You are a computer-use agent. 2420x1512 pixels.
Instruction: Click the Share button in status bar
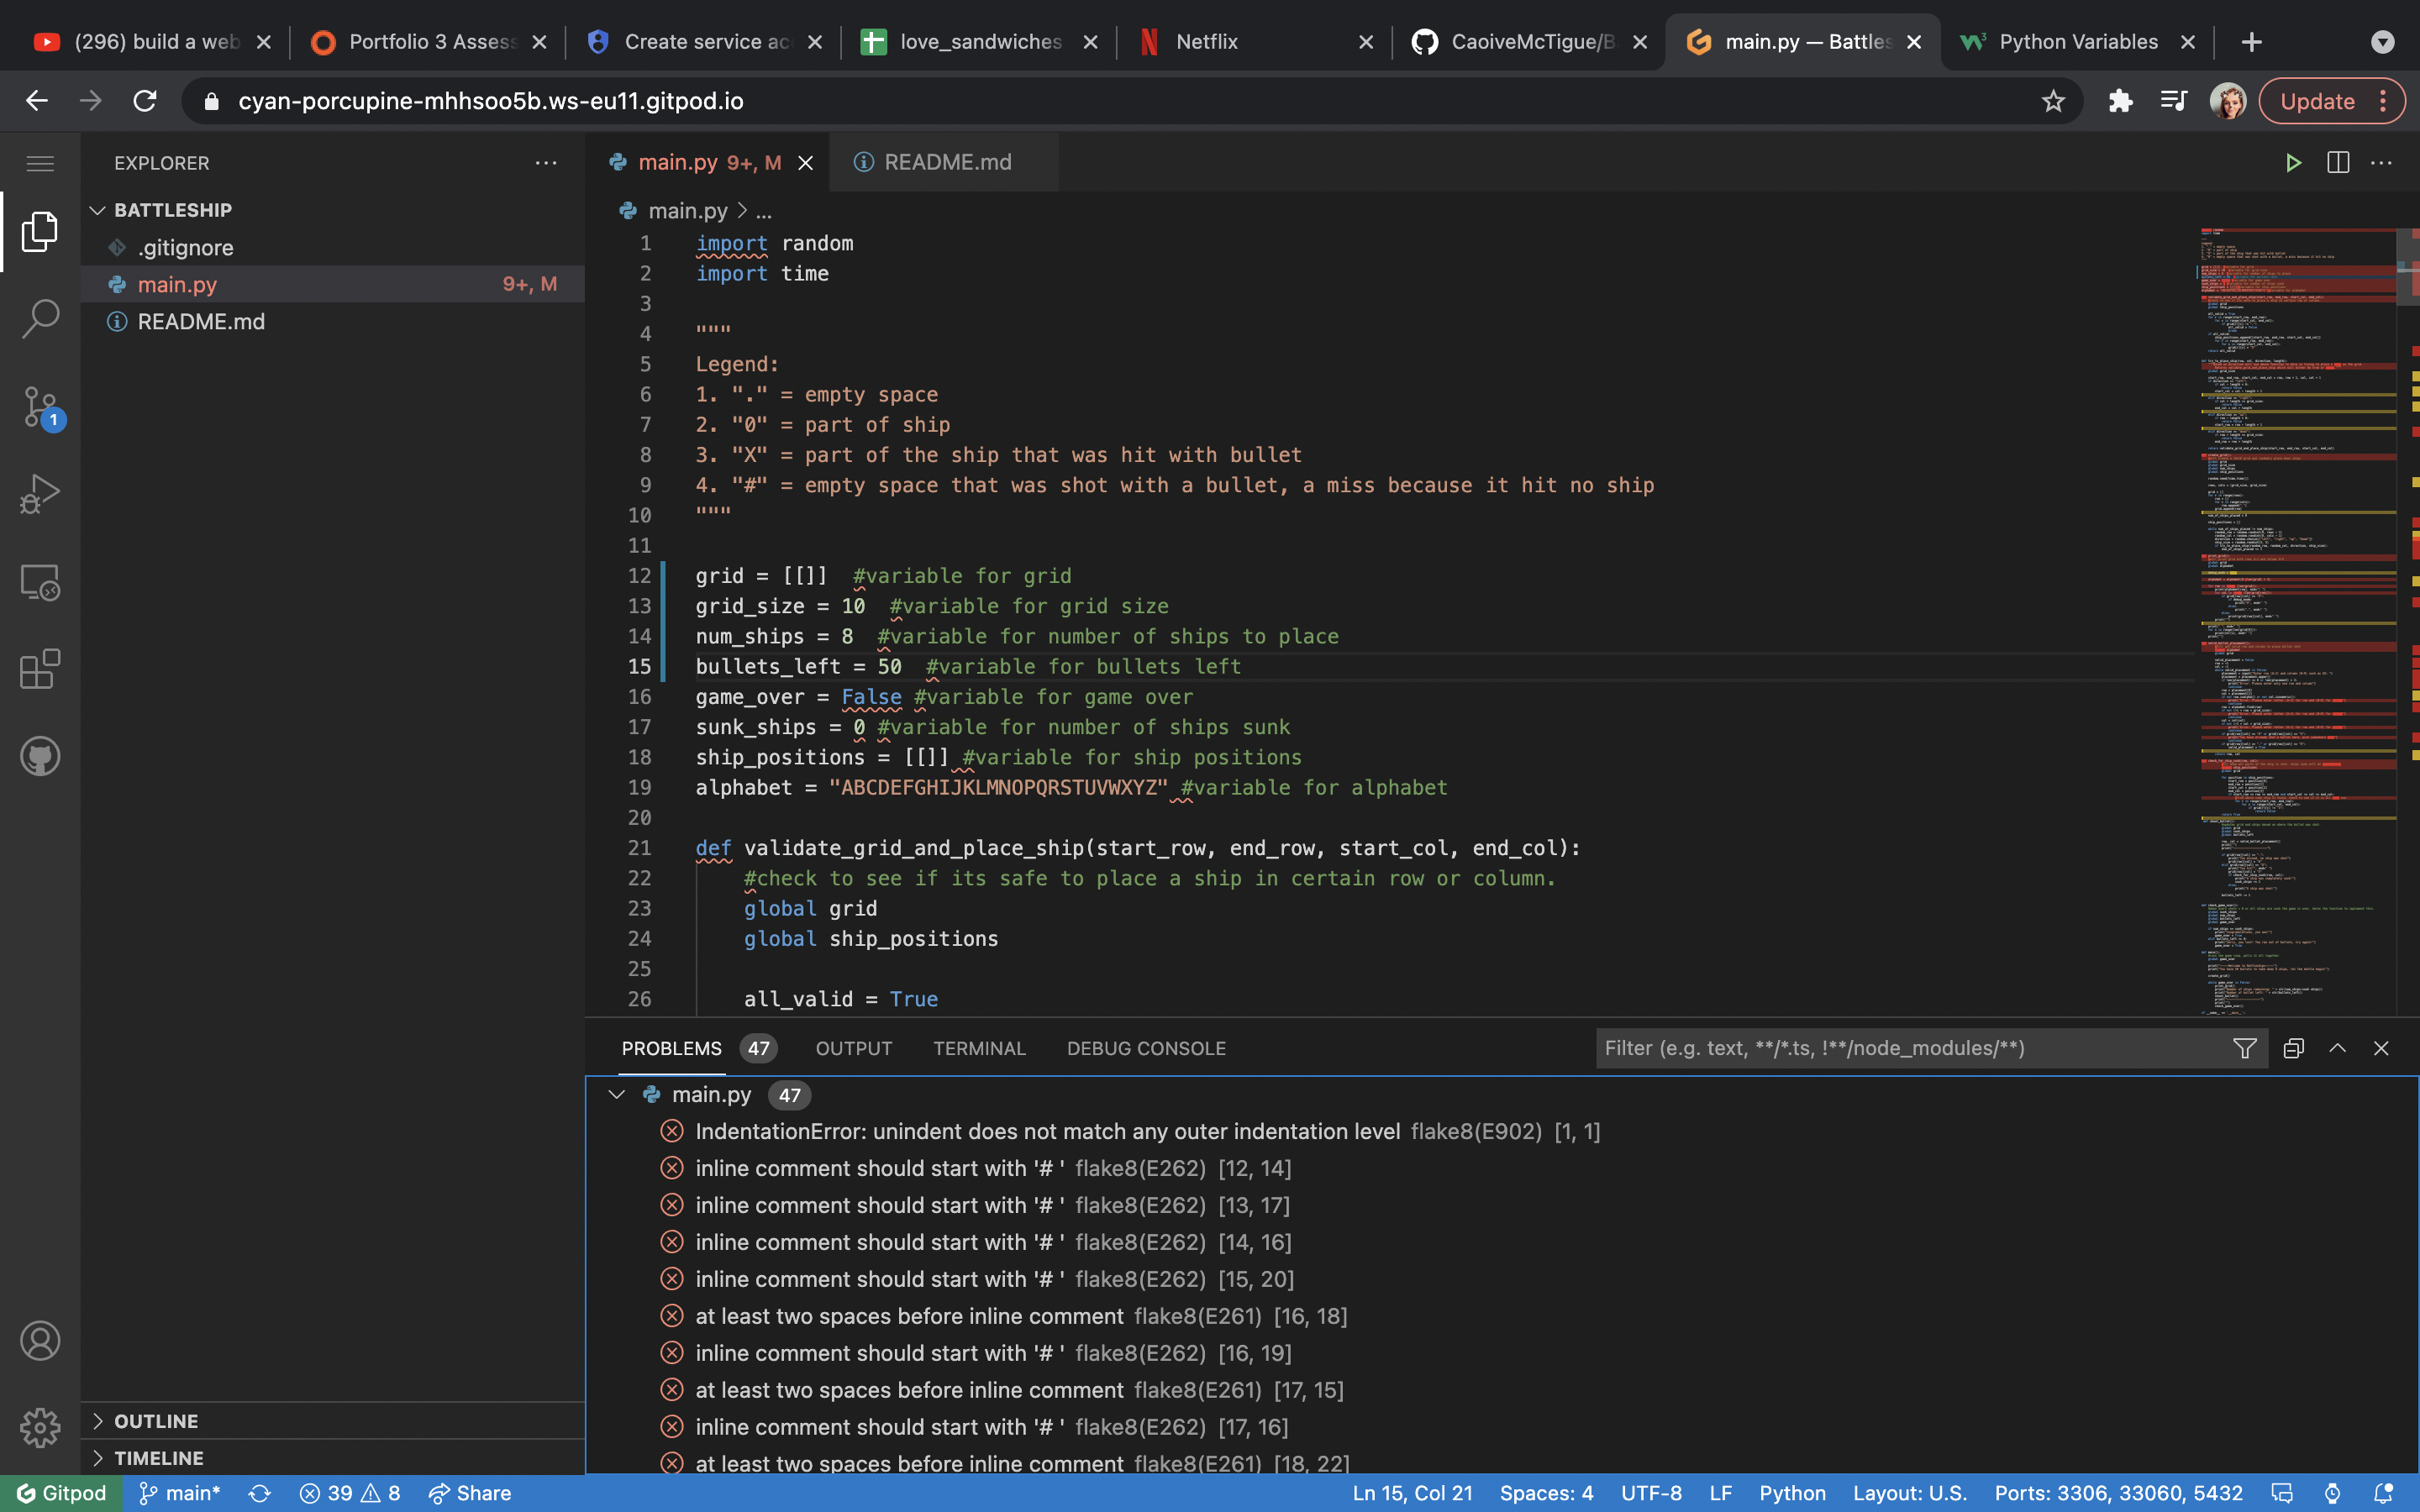point(470,1493)
